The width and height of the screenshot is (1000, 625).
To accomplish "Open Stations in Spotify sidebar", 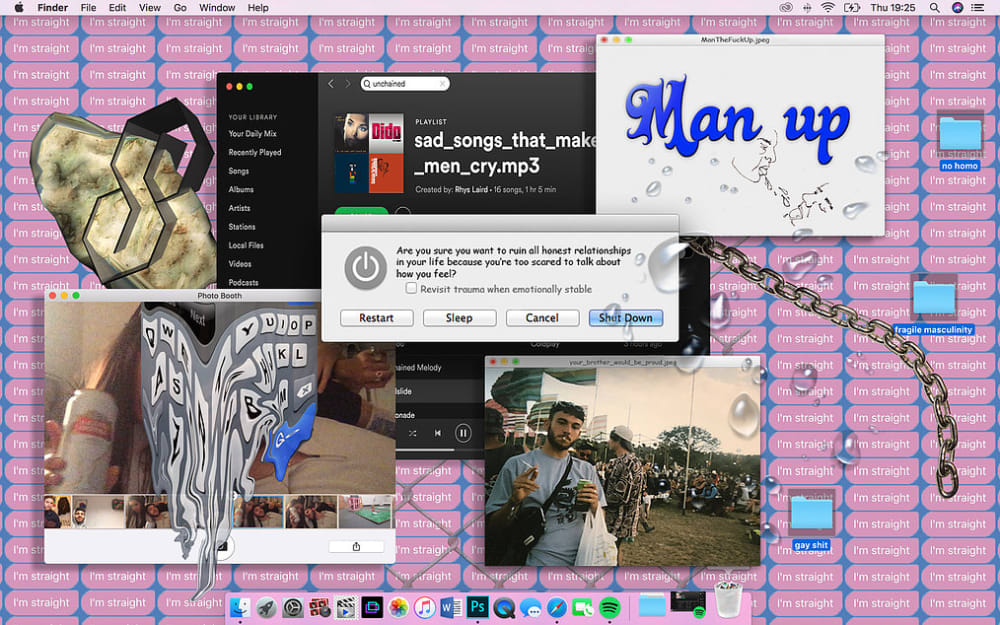I will 242,226.
